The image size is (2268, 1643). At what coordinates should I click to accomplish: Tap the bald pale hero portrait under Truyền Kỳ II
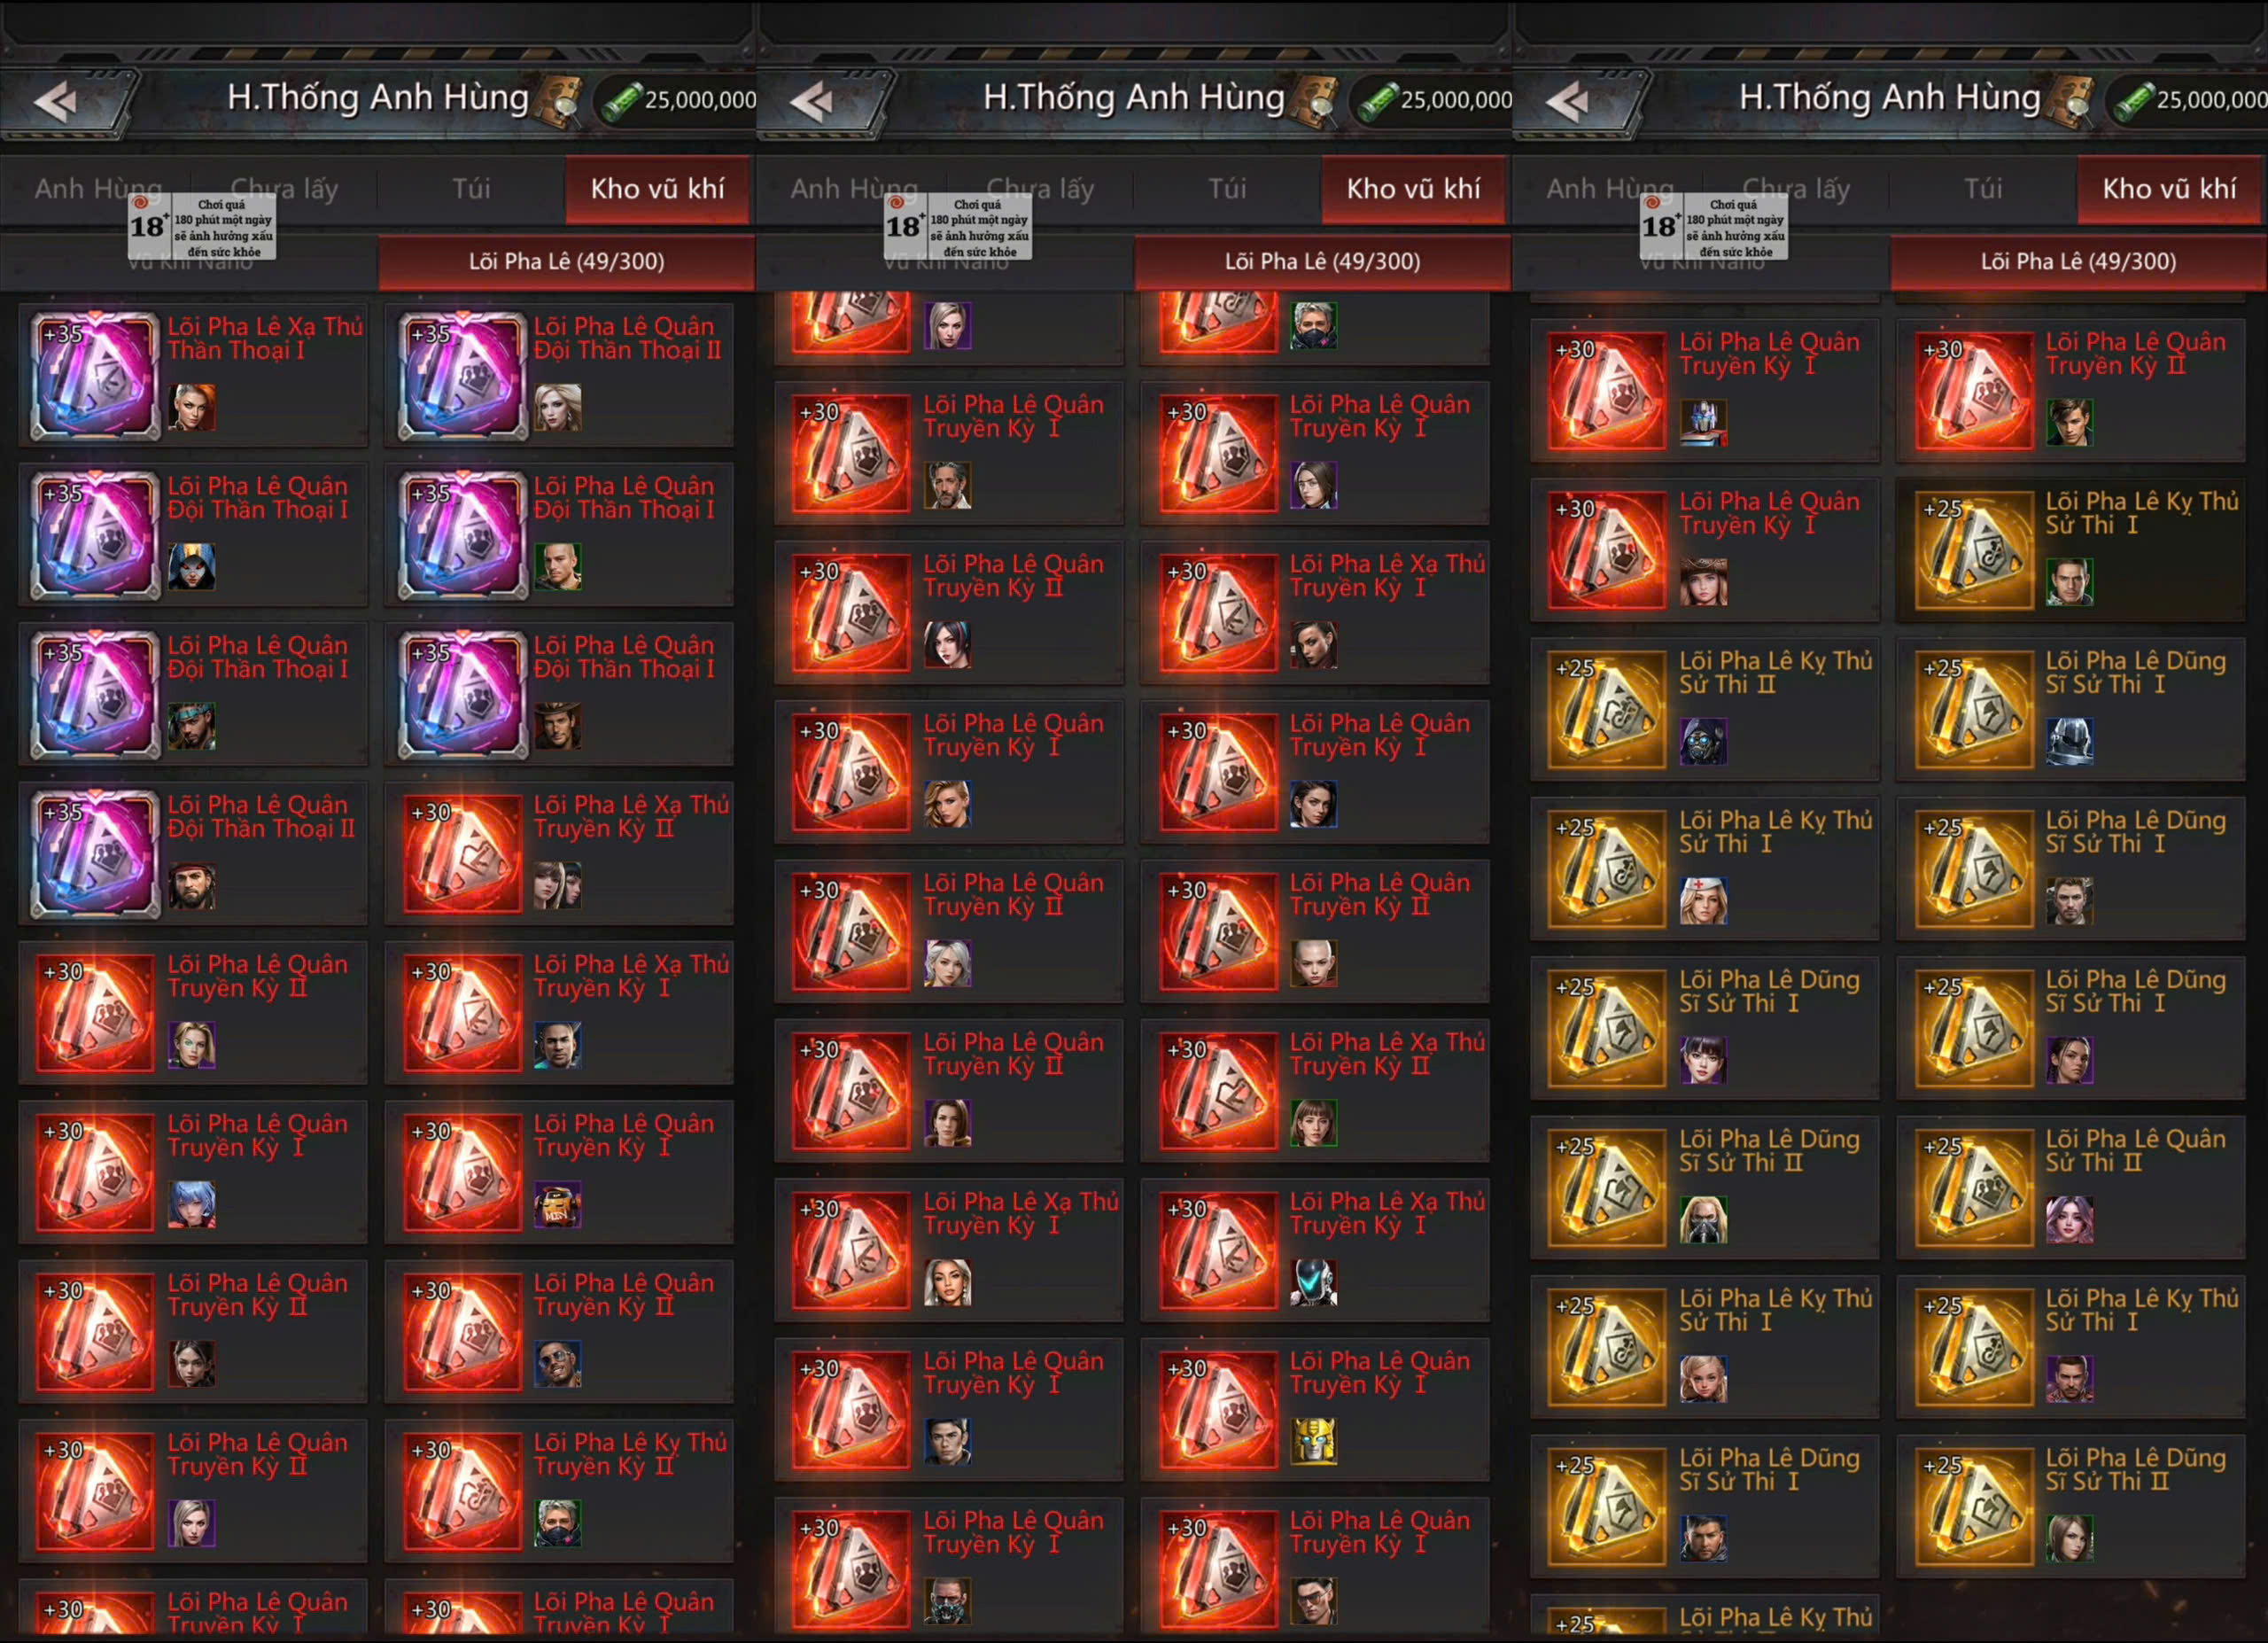[x=1312, y=964]
